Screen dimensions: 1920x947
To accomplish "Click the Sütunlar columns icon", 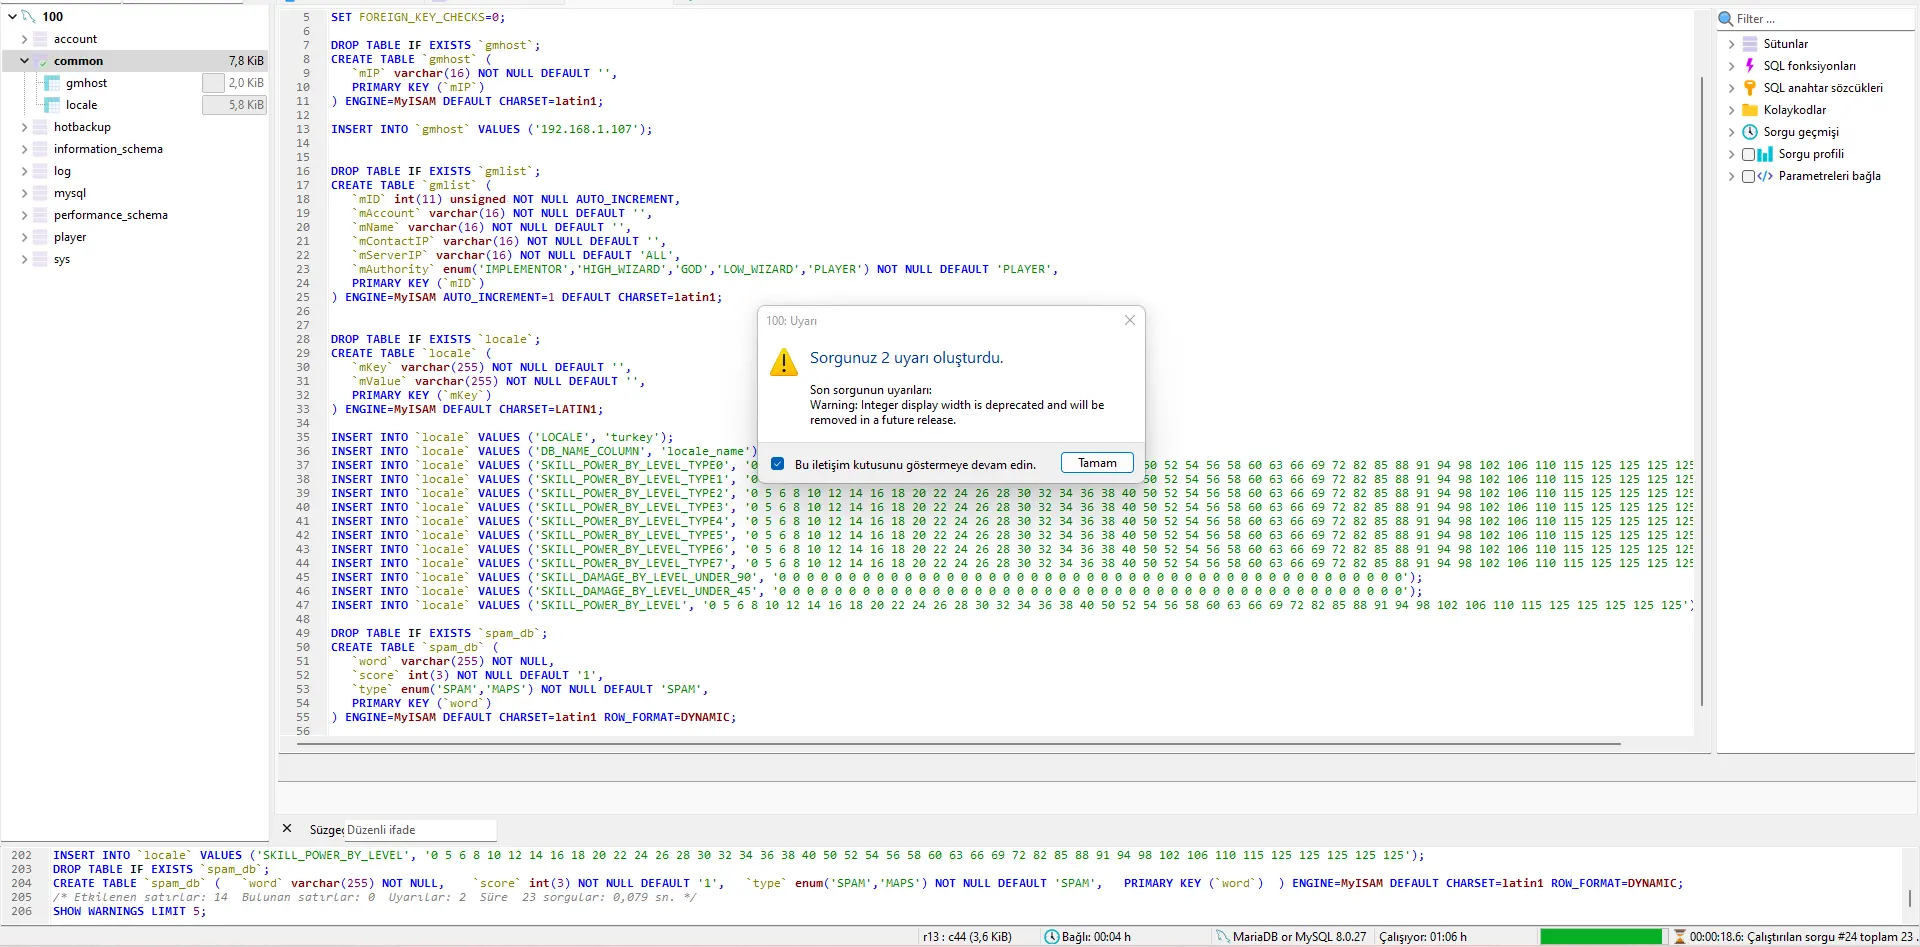I will tap(1750, 44).
